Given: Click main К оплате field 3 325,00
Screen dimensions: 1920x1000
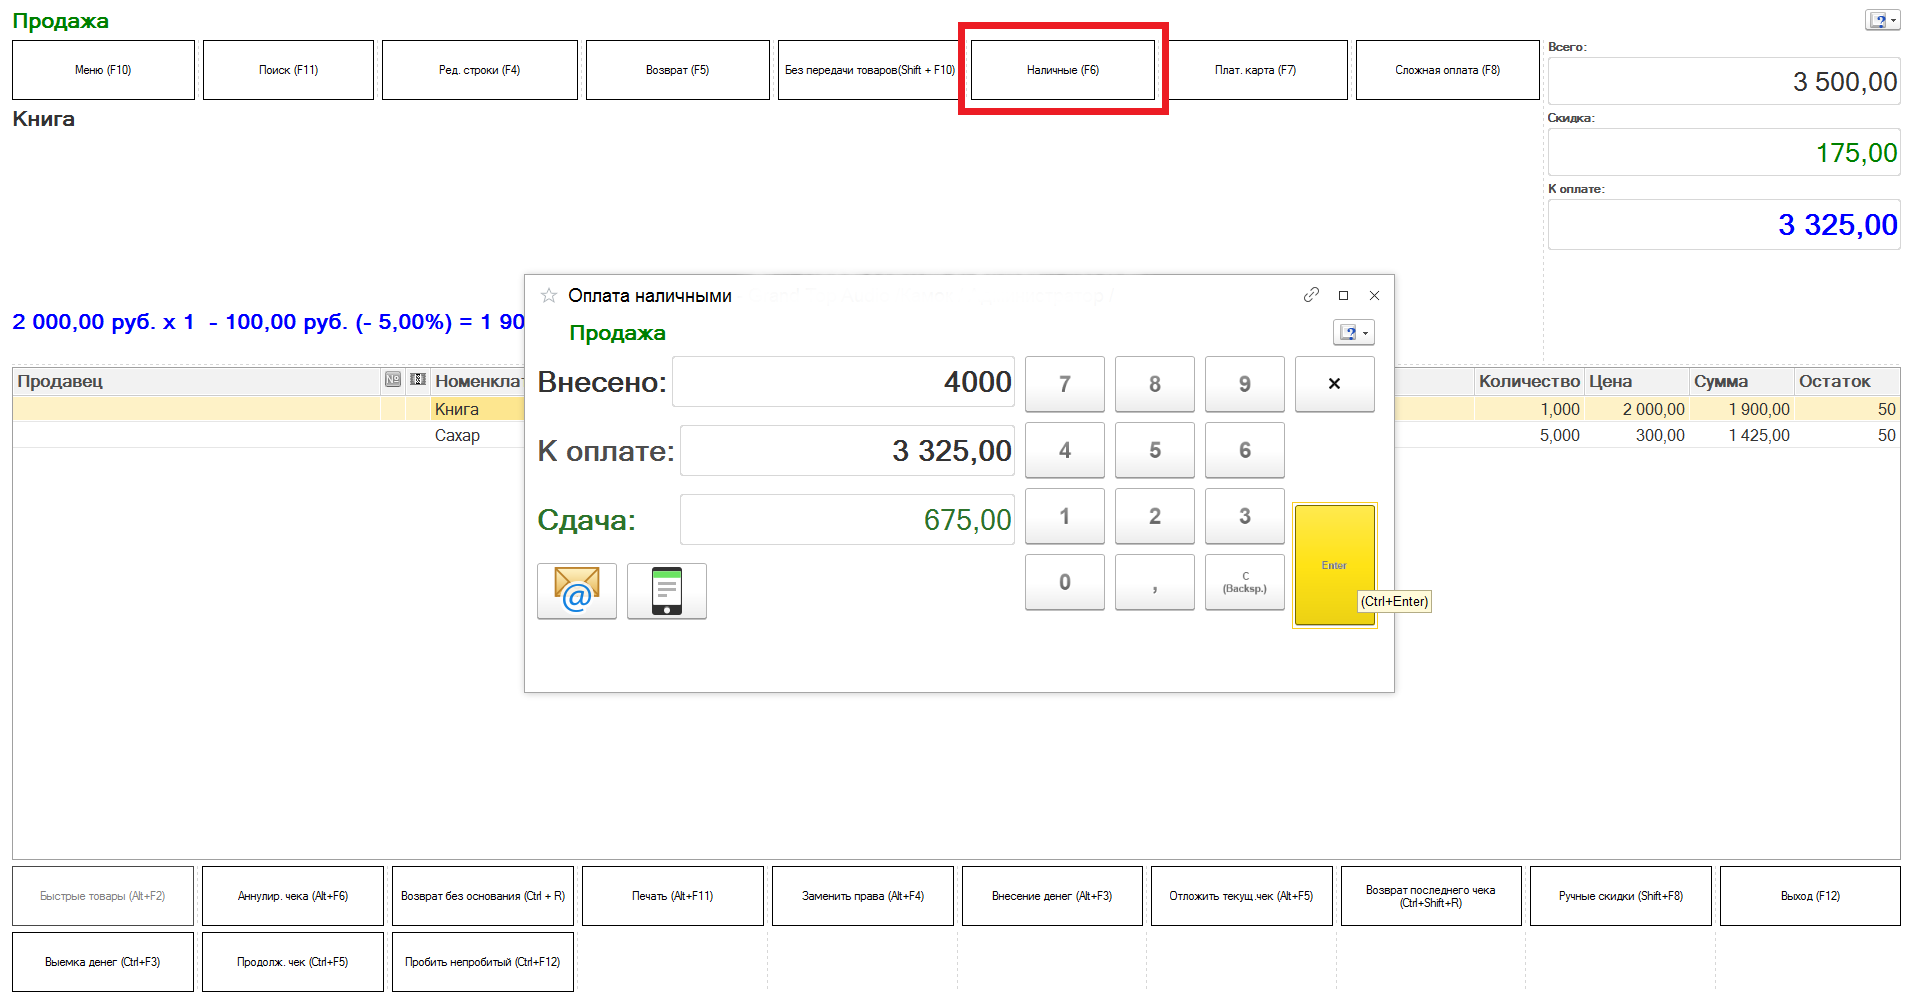Looking at the screenshot, I should pyautogui.click(x=1724, y=224).
